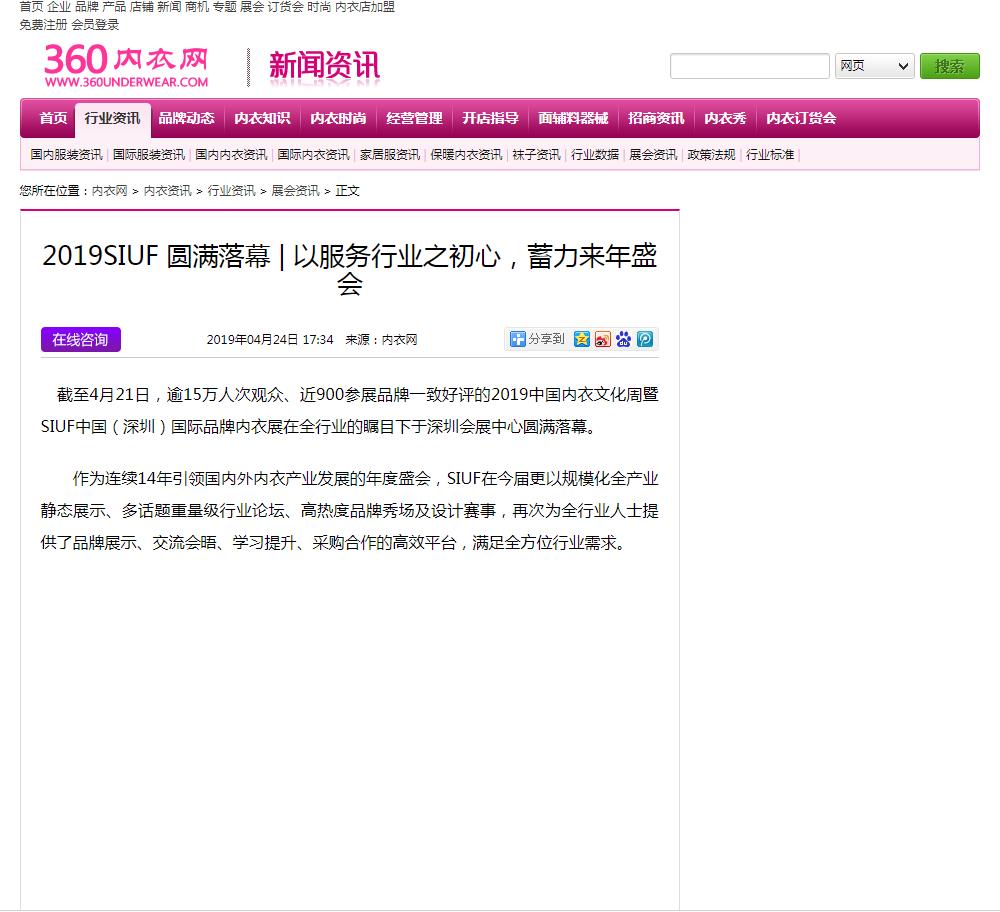Click the 360内衣网 site logo
The image size is (1000, 912).
coord(126,66)
